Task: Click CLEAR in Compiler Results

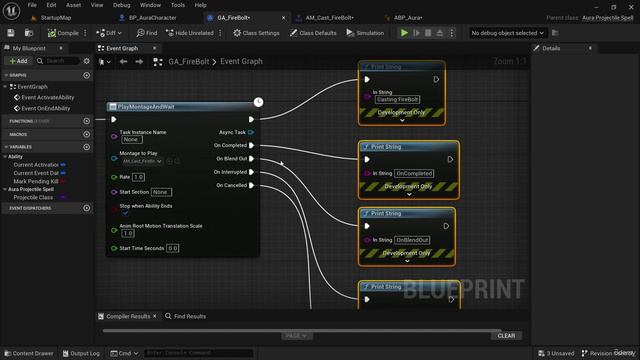Action: pyautogui.click(x=506, y=336)
